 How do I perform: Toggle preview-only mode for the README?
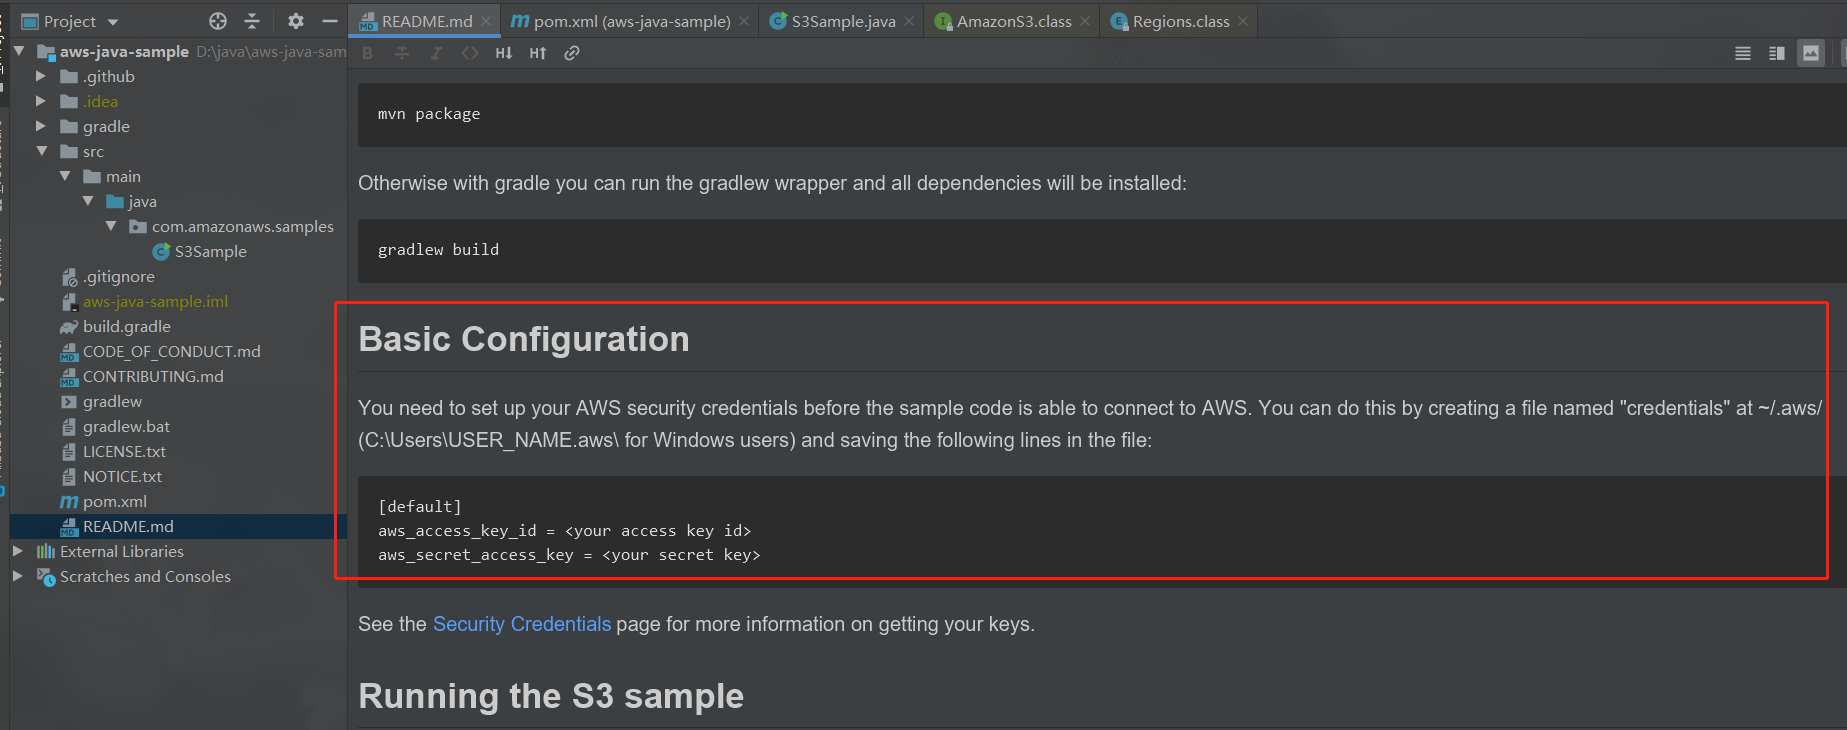[1811, 53]
